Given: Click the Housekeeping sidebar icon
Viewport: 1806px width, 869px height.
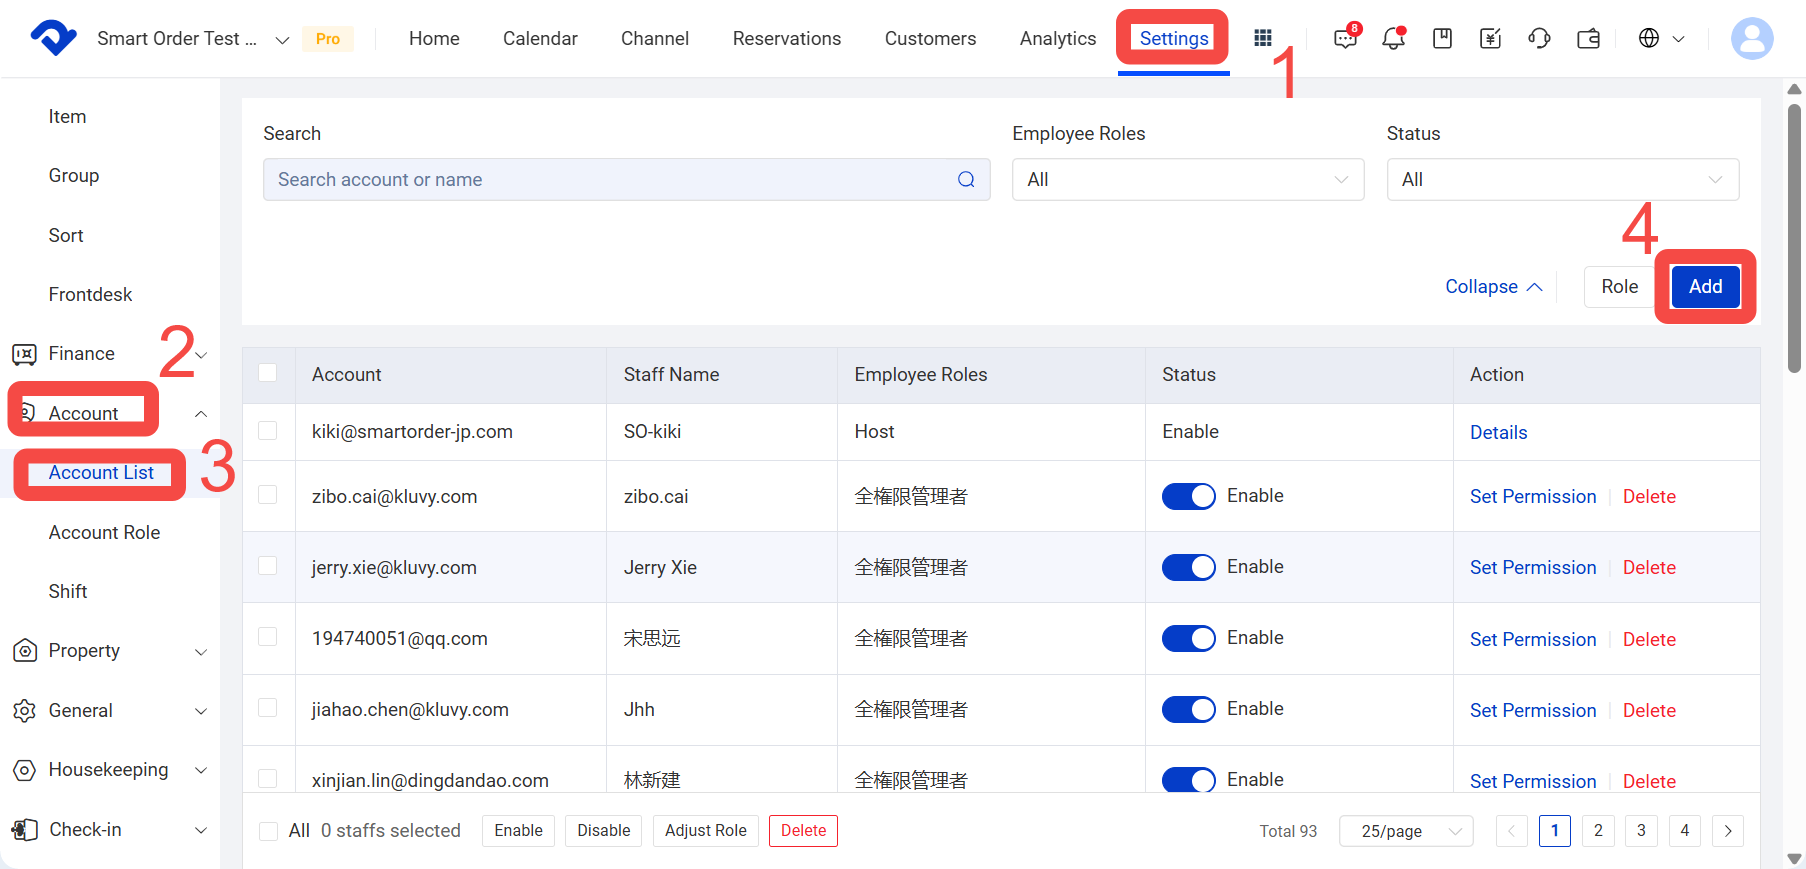Looking at the screenshot, I should [25, 770].
